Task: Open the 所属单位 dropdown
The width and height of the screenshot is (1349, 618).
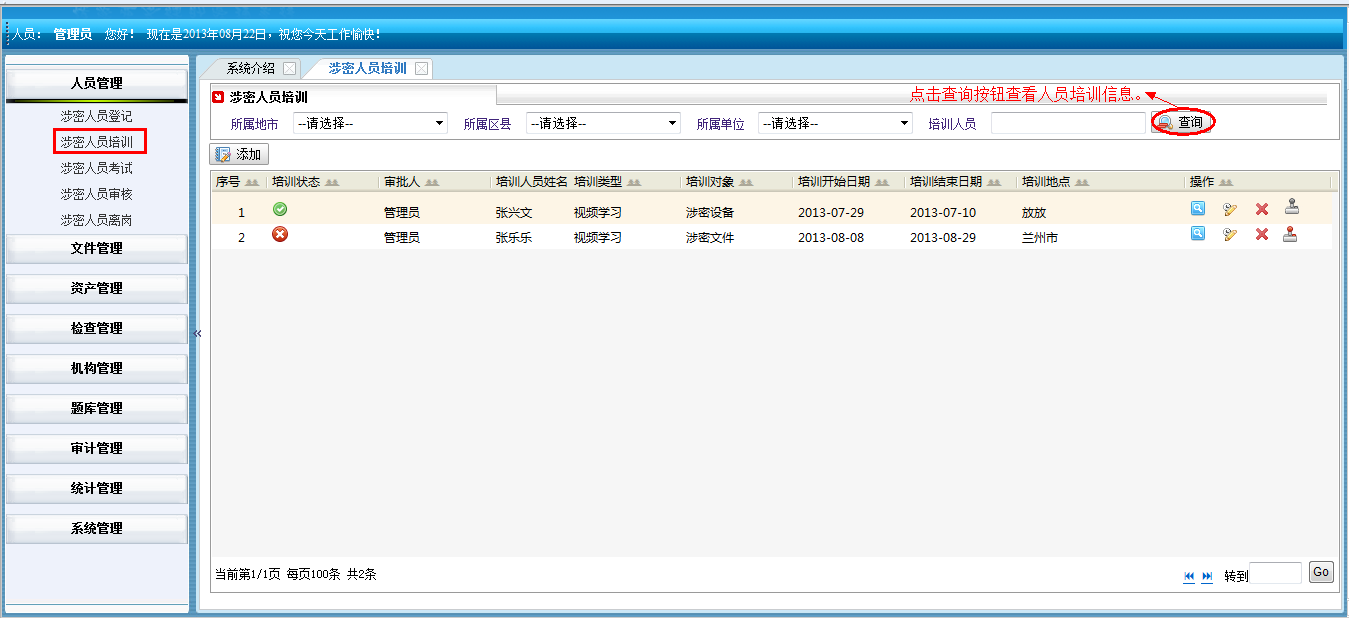Action: point(835,123)
